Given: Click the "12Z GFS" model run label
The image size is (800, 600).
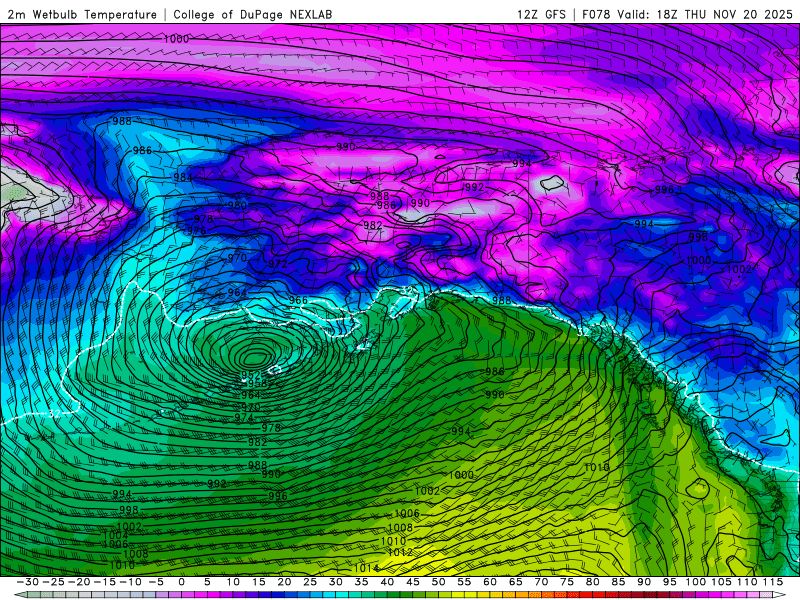Looking at the screenshot, I should point(541,15).
